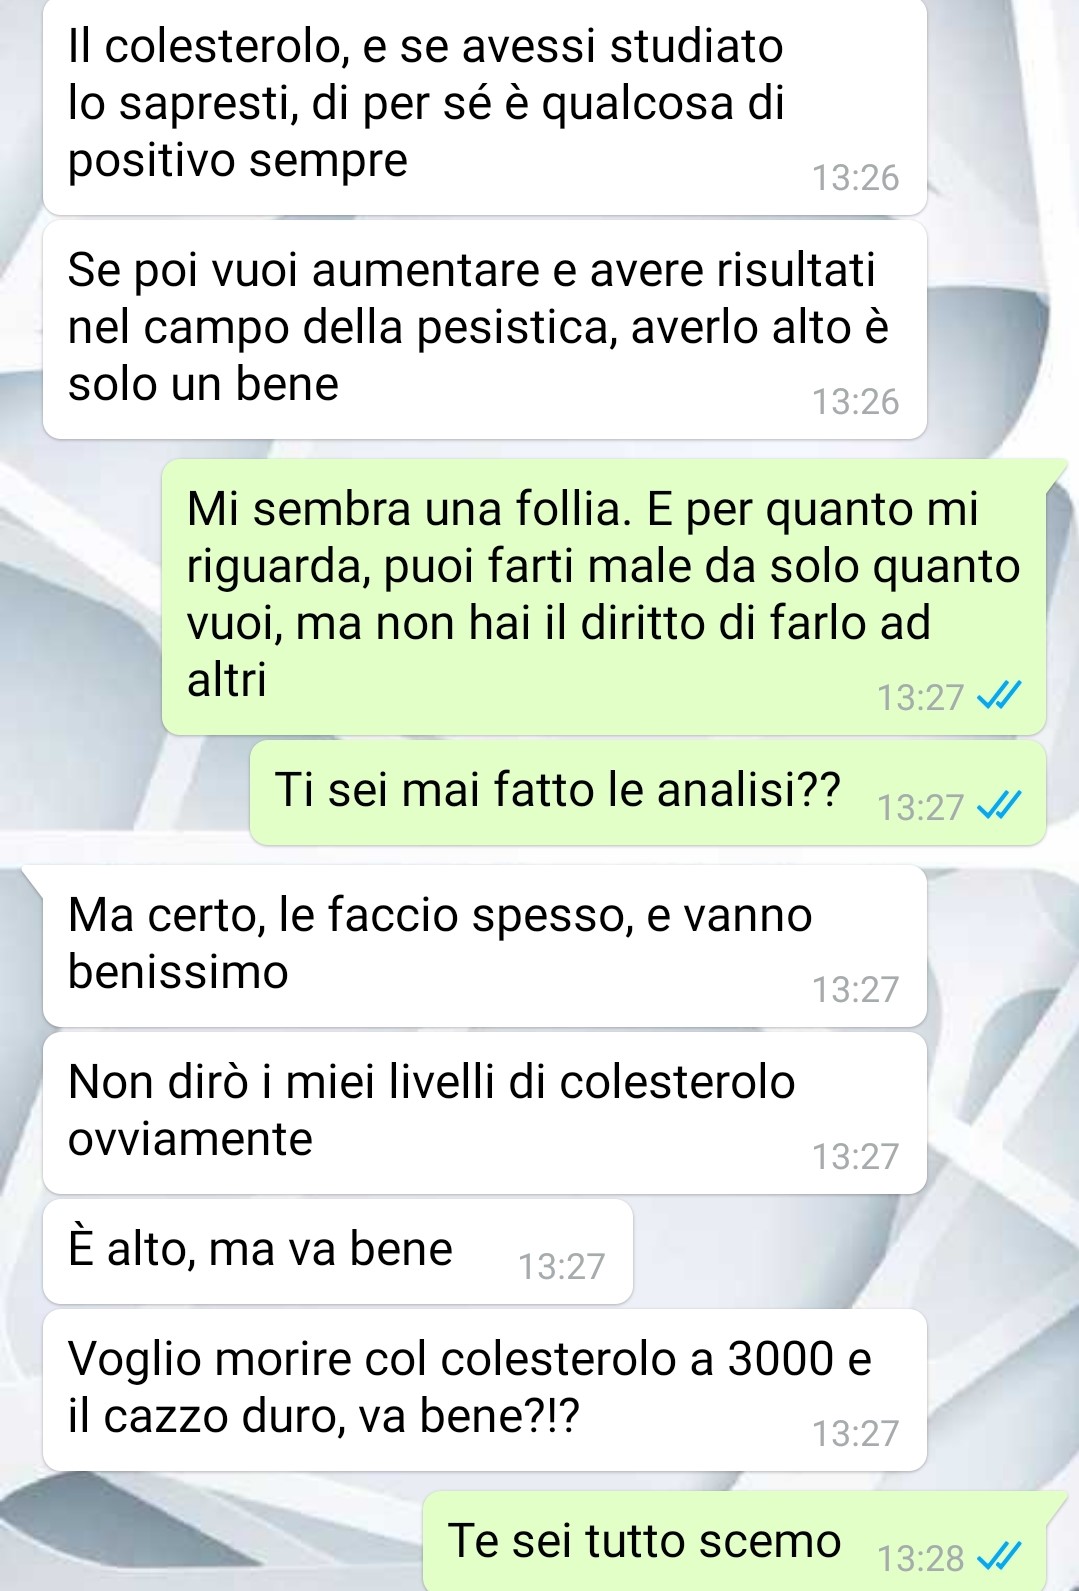The height and width of the screenshot is (1591, 1079).
Task: Select the message about 'campo della pesistica'
Action: 485,330
